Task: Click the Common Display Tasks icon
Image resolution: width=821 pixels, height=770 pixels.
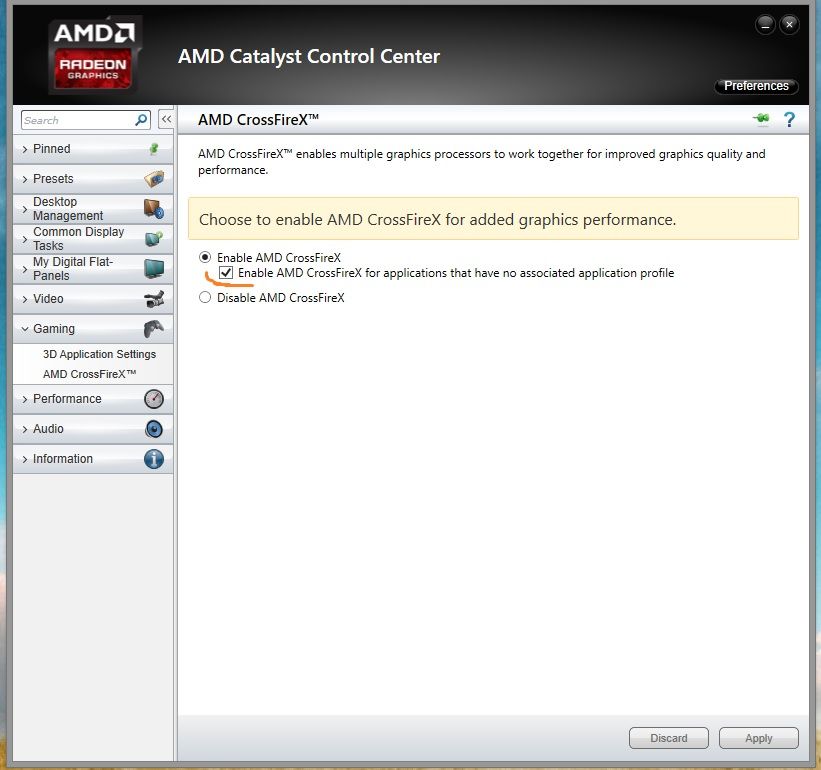Action: pyautogui.click(x=154, y=239)
